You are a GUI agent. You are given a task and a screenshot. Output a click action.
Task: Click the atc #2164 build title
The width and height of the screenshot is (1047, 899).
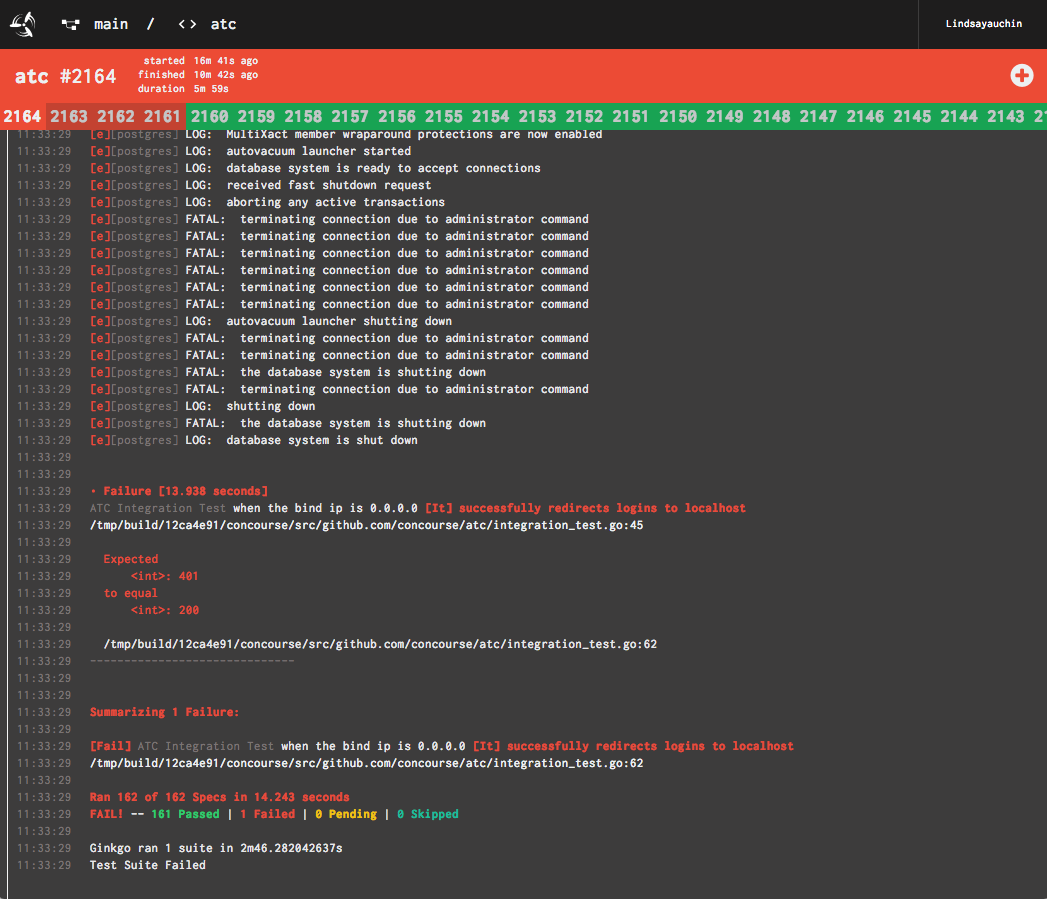pos(65,76)
